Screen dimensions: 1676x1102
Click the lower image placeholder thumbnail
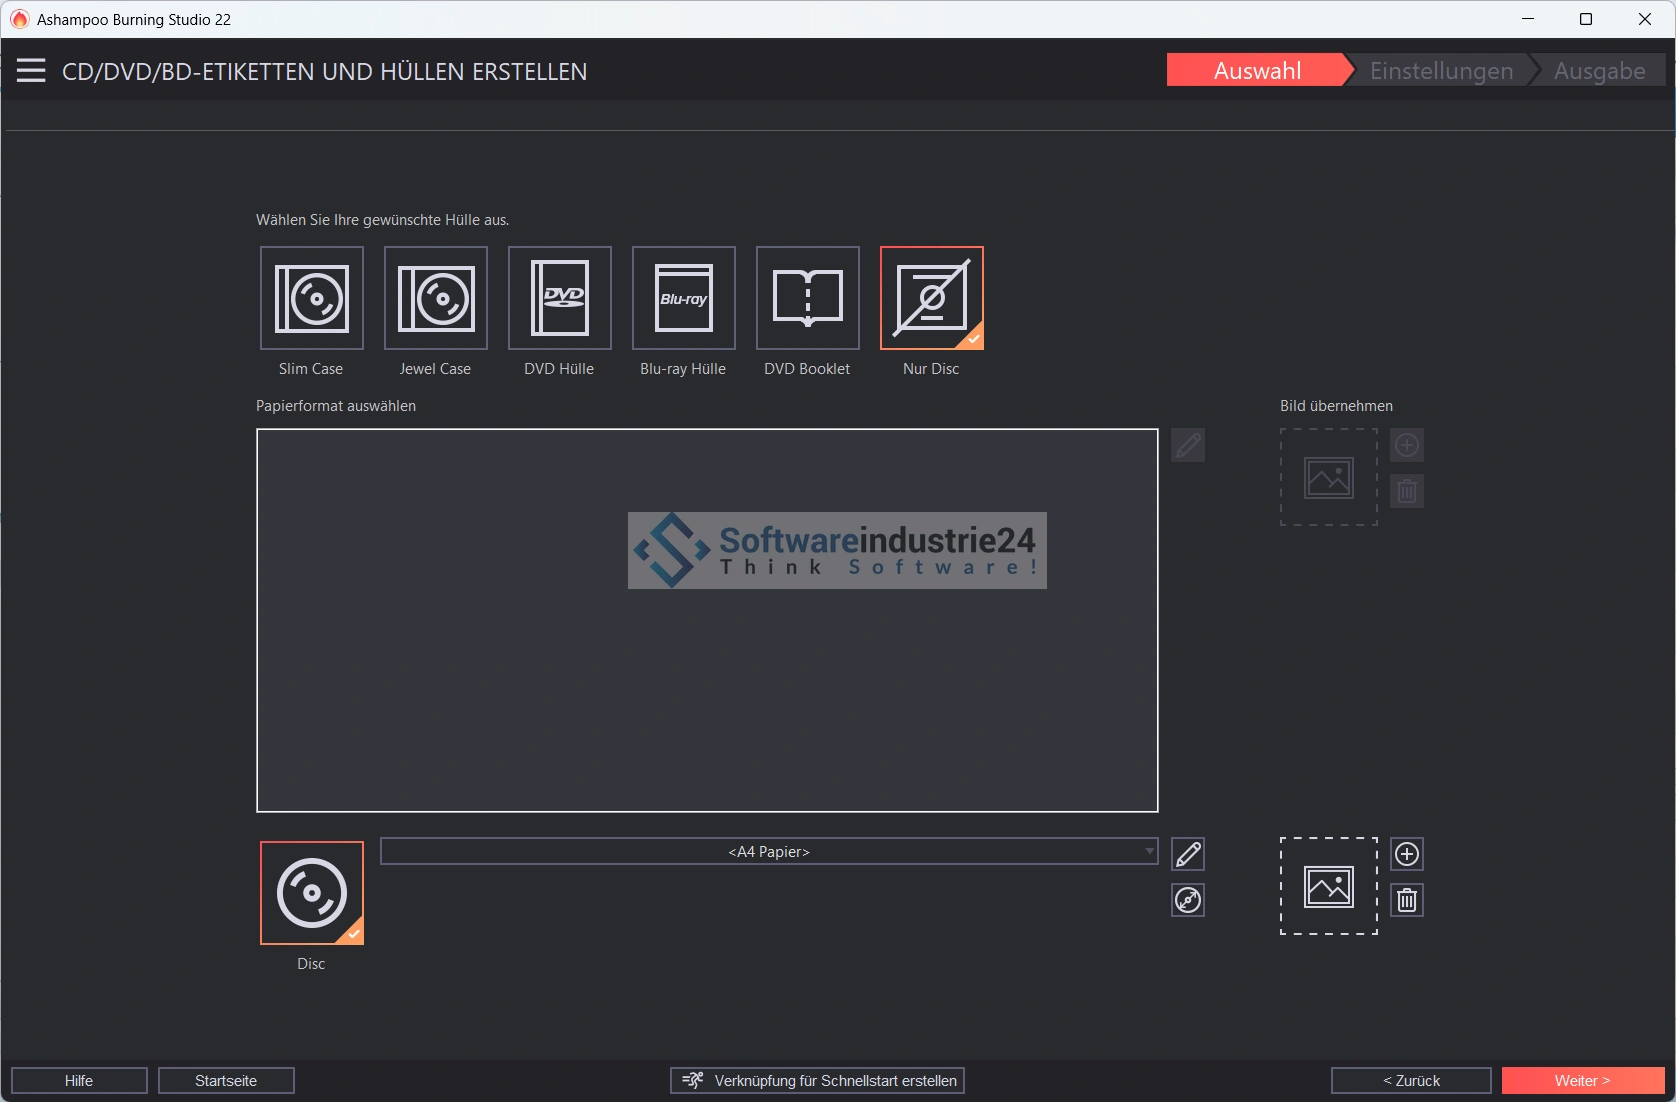(1329, 887)
